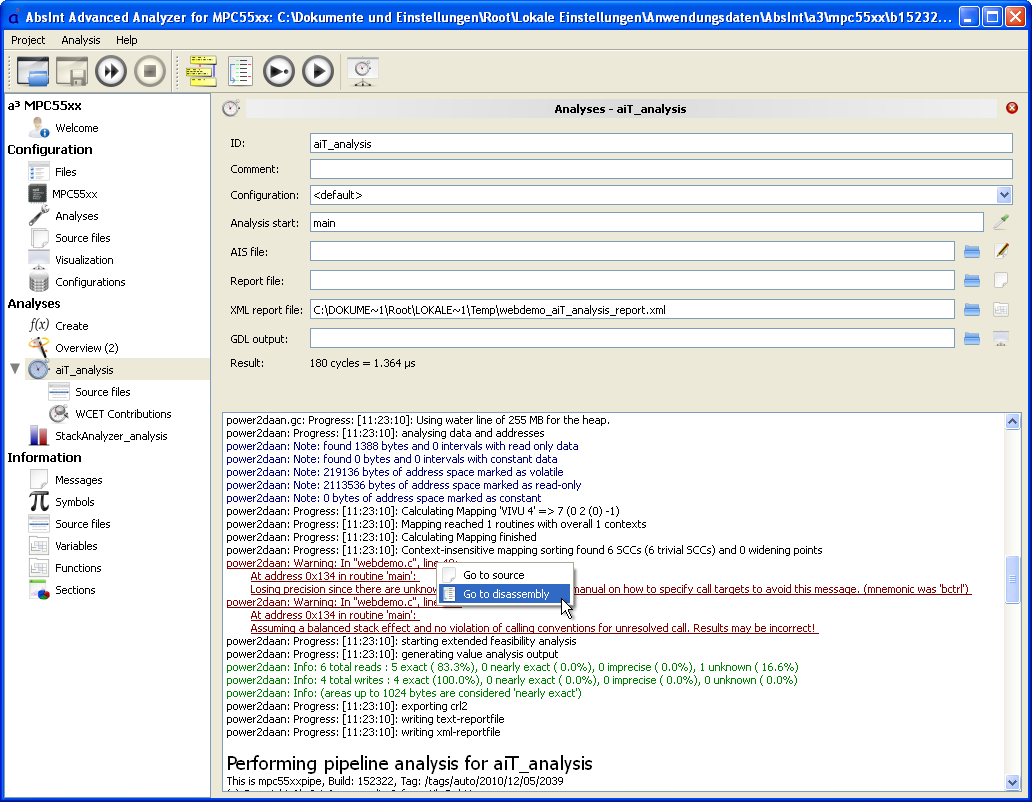The image size is (1032, 802).
Task: Browse for an AIS file with the folder icon
Action: (x=971, y=251)
